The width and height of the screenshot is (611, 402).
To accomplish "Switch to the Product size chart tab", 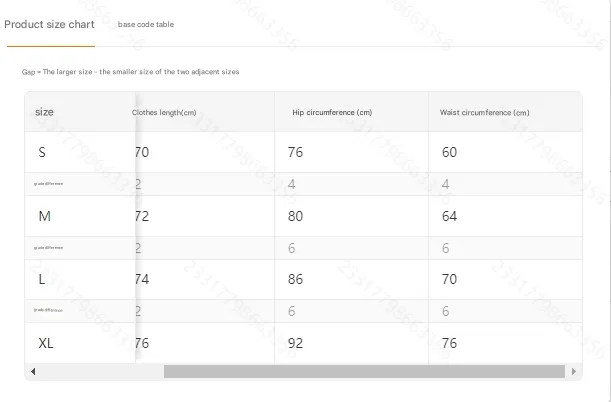I will [x=49, y=24].
